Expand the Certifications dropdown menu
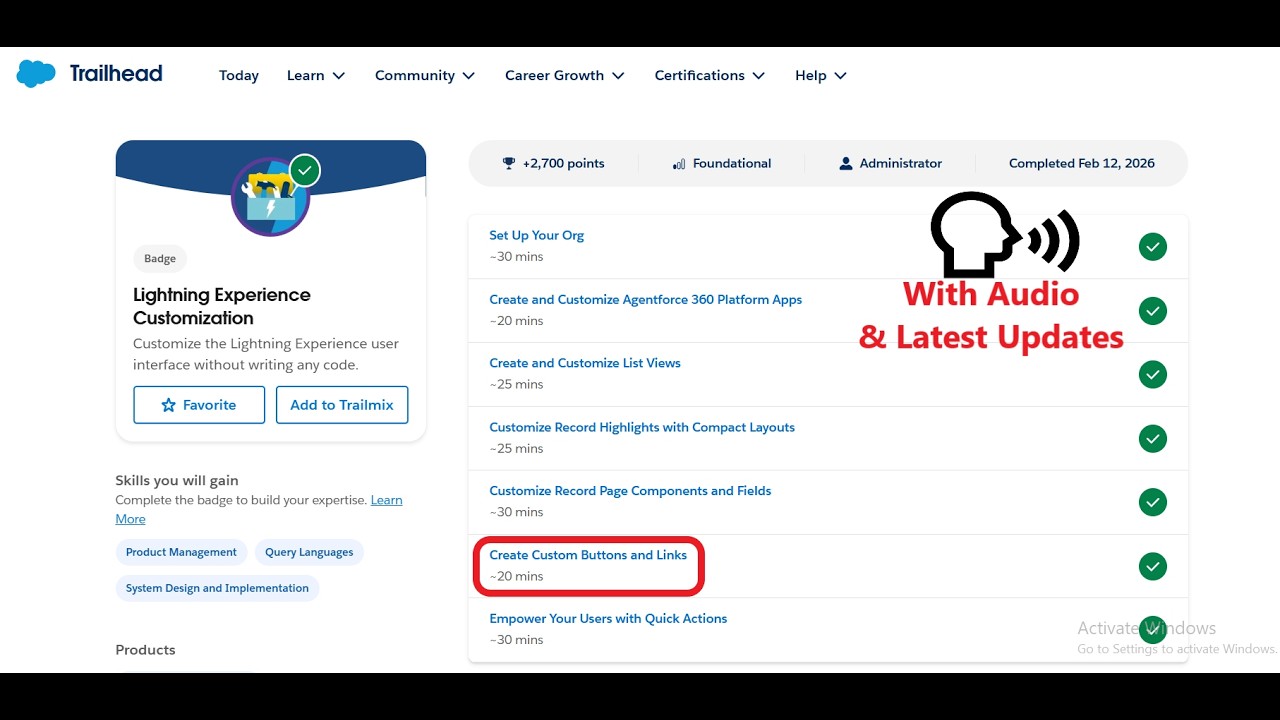1280x720 pixels. [x=710, y=75]
